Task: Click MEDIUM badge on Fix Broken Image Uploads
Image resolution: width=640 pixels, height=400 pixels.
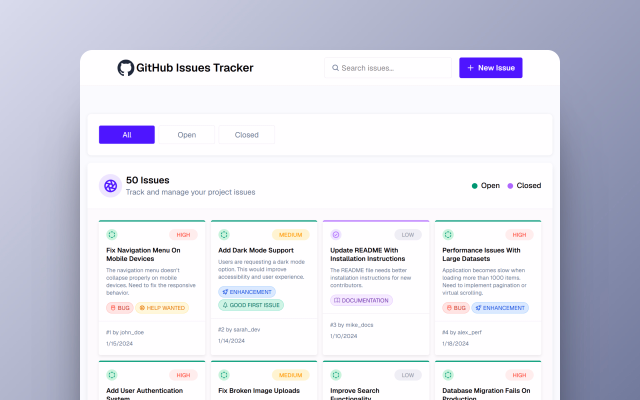Action: 291,375
